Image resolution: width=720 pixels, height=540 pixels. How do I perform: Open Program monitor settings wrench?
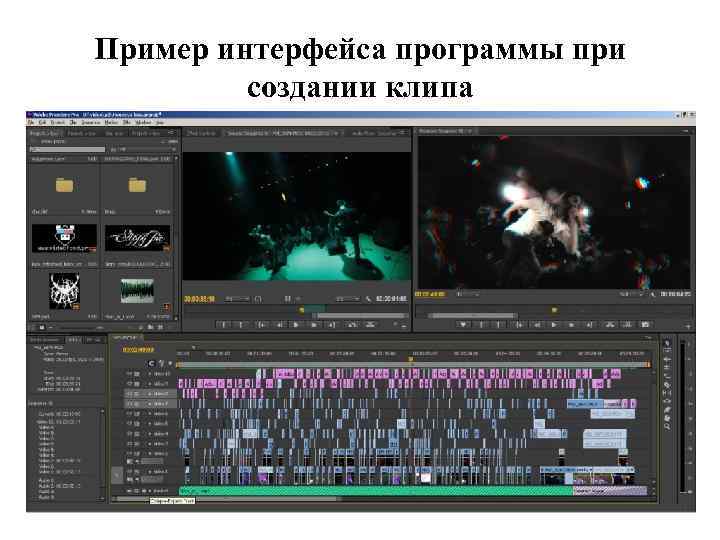coord(653,294)
